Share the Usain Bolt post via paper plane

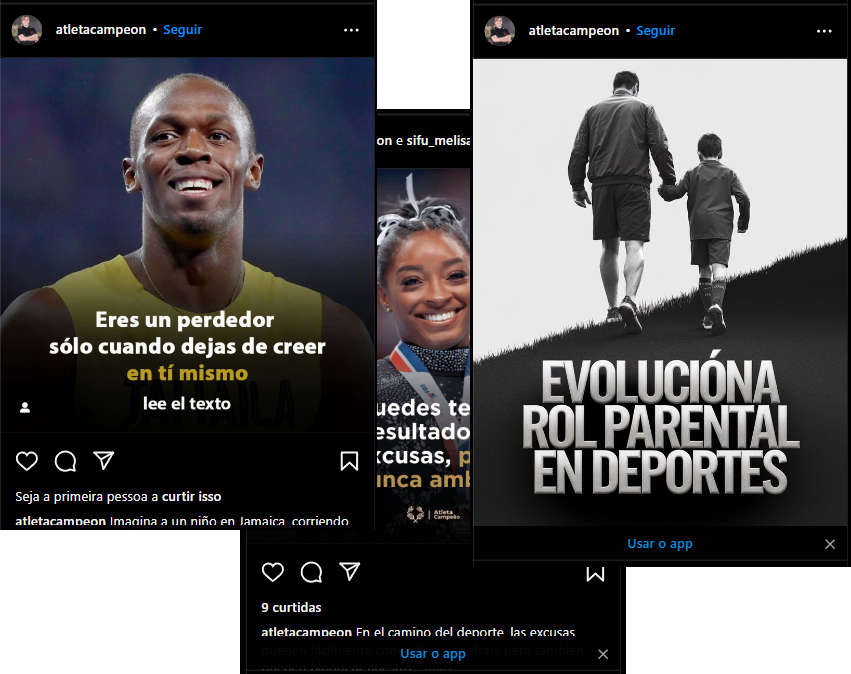[x=104, y=460]
